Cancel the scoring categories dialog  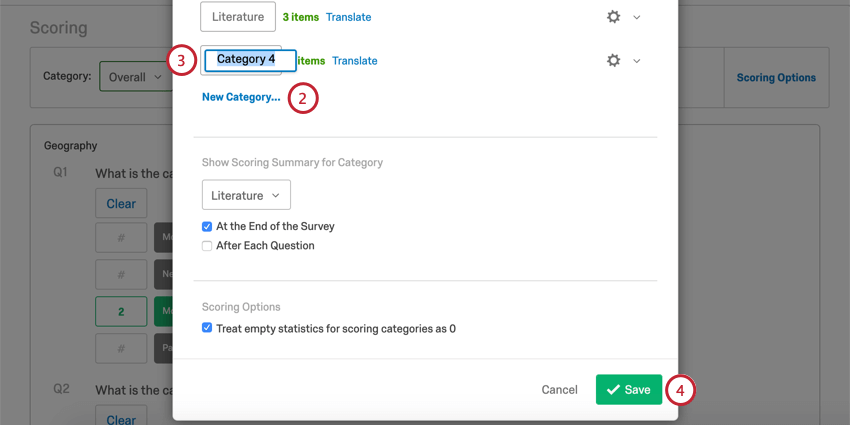click(559, 390)
